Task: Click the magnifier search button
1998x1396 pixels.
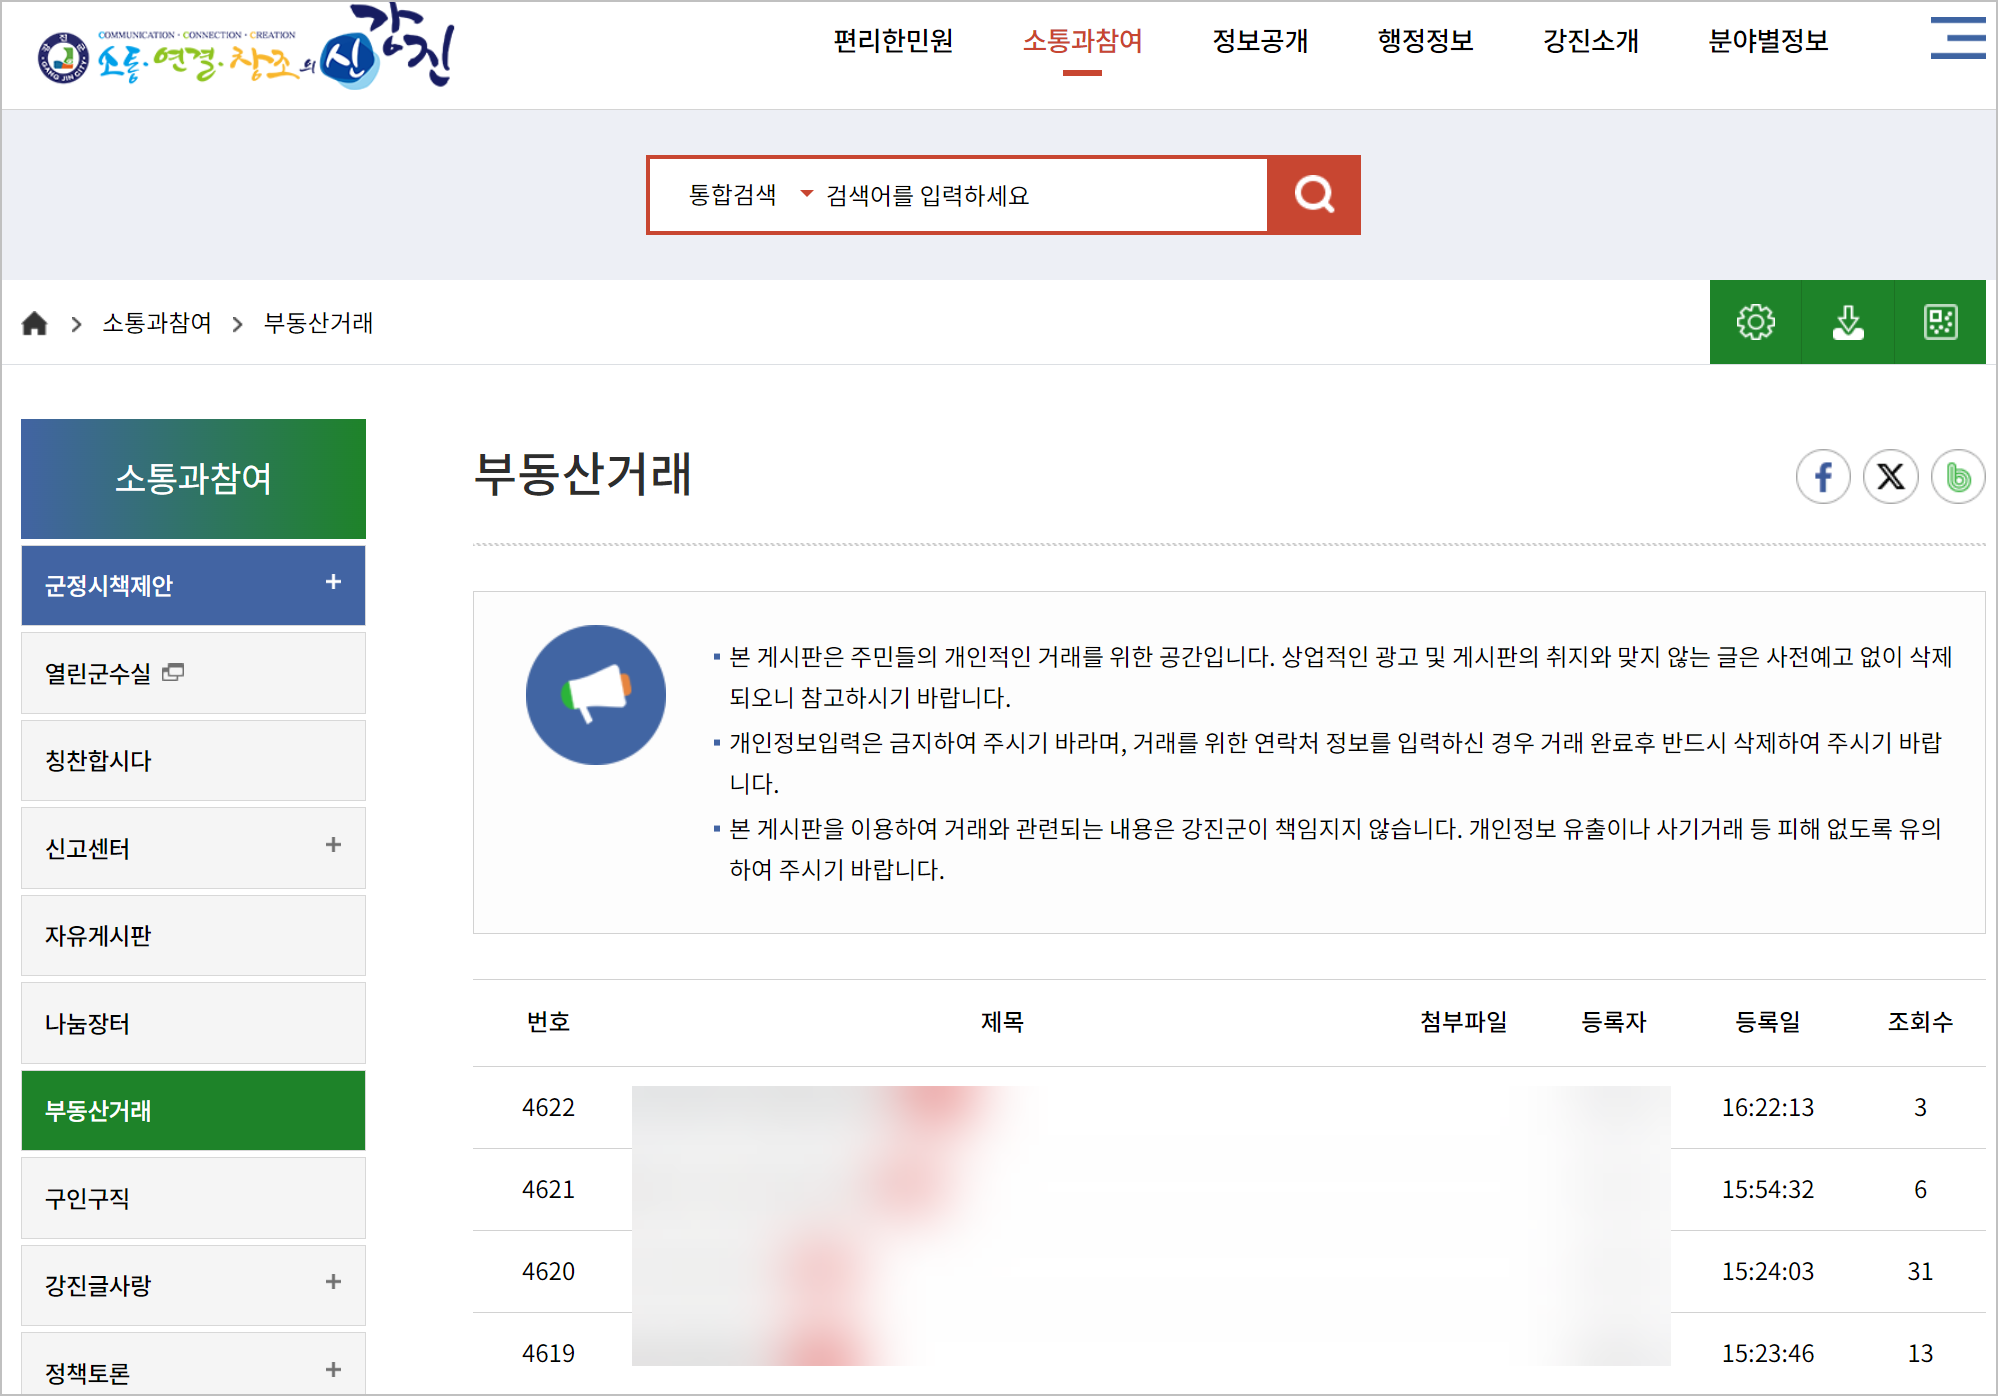Action: coord(1313,195)
